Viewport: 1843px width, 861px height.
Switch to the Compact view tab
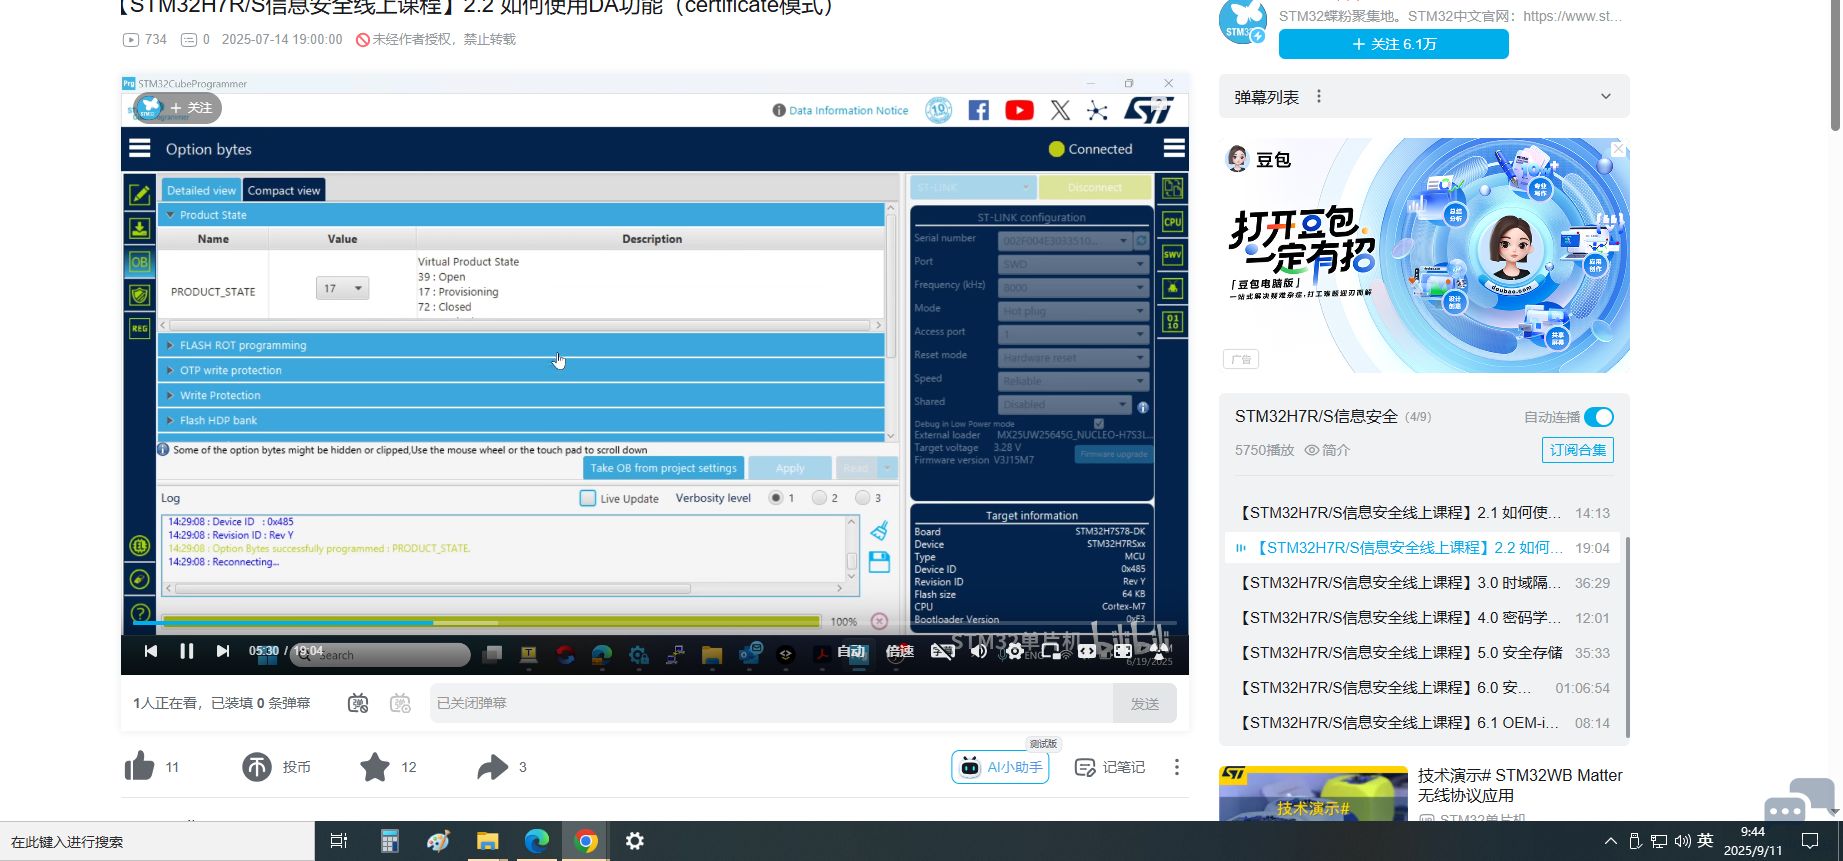[284, 190]
